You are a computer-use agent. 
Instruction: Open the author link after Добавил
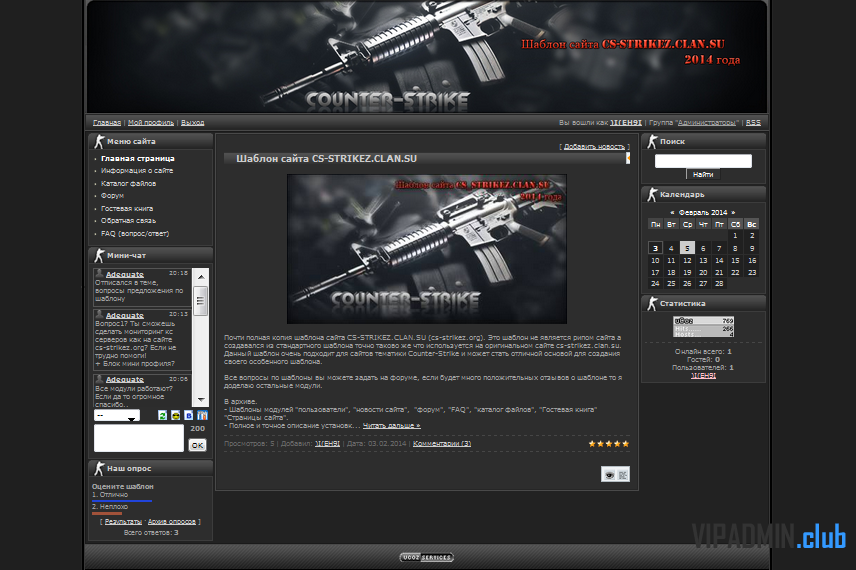click(x=328, y=443)
